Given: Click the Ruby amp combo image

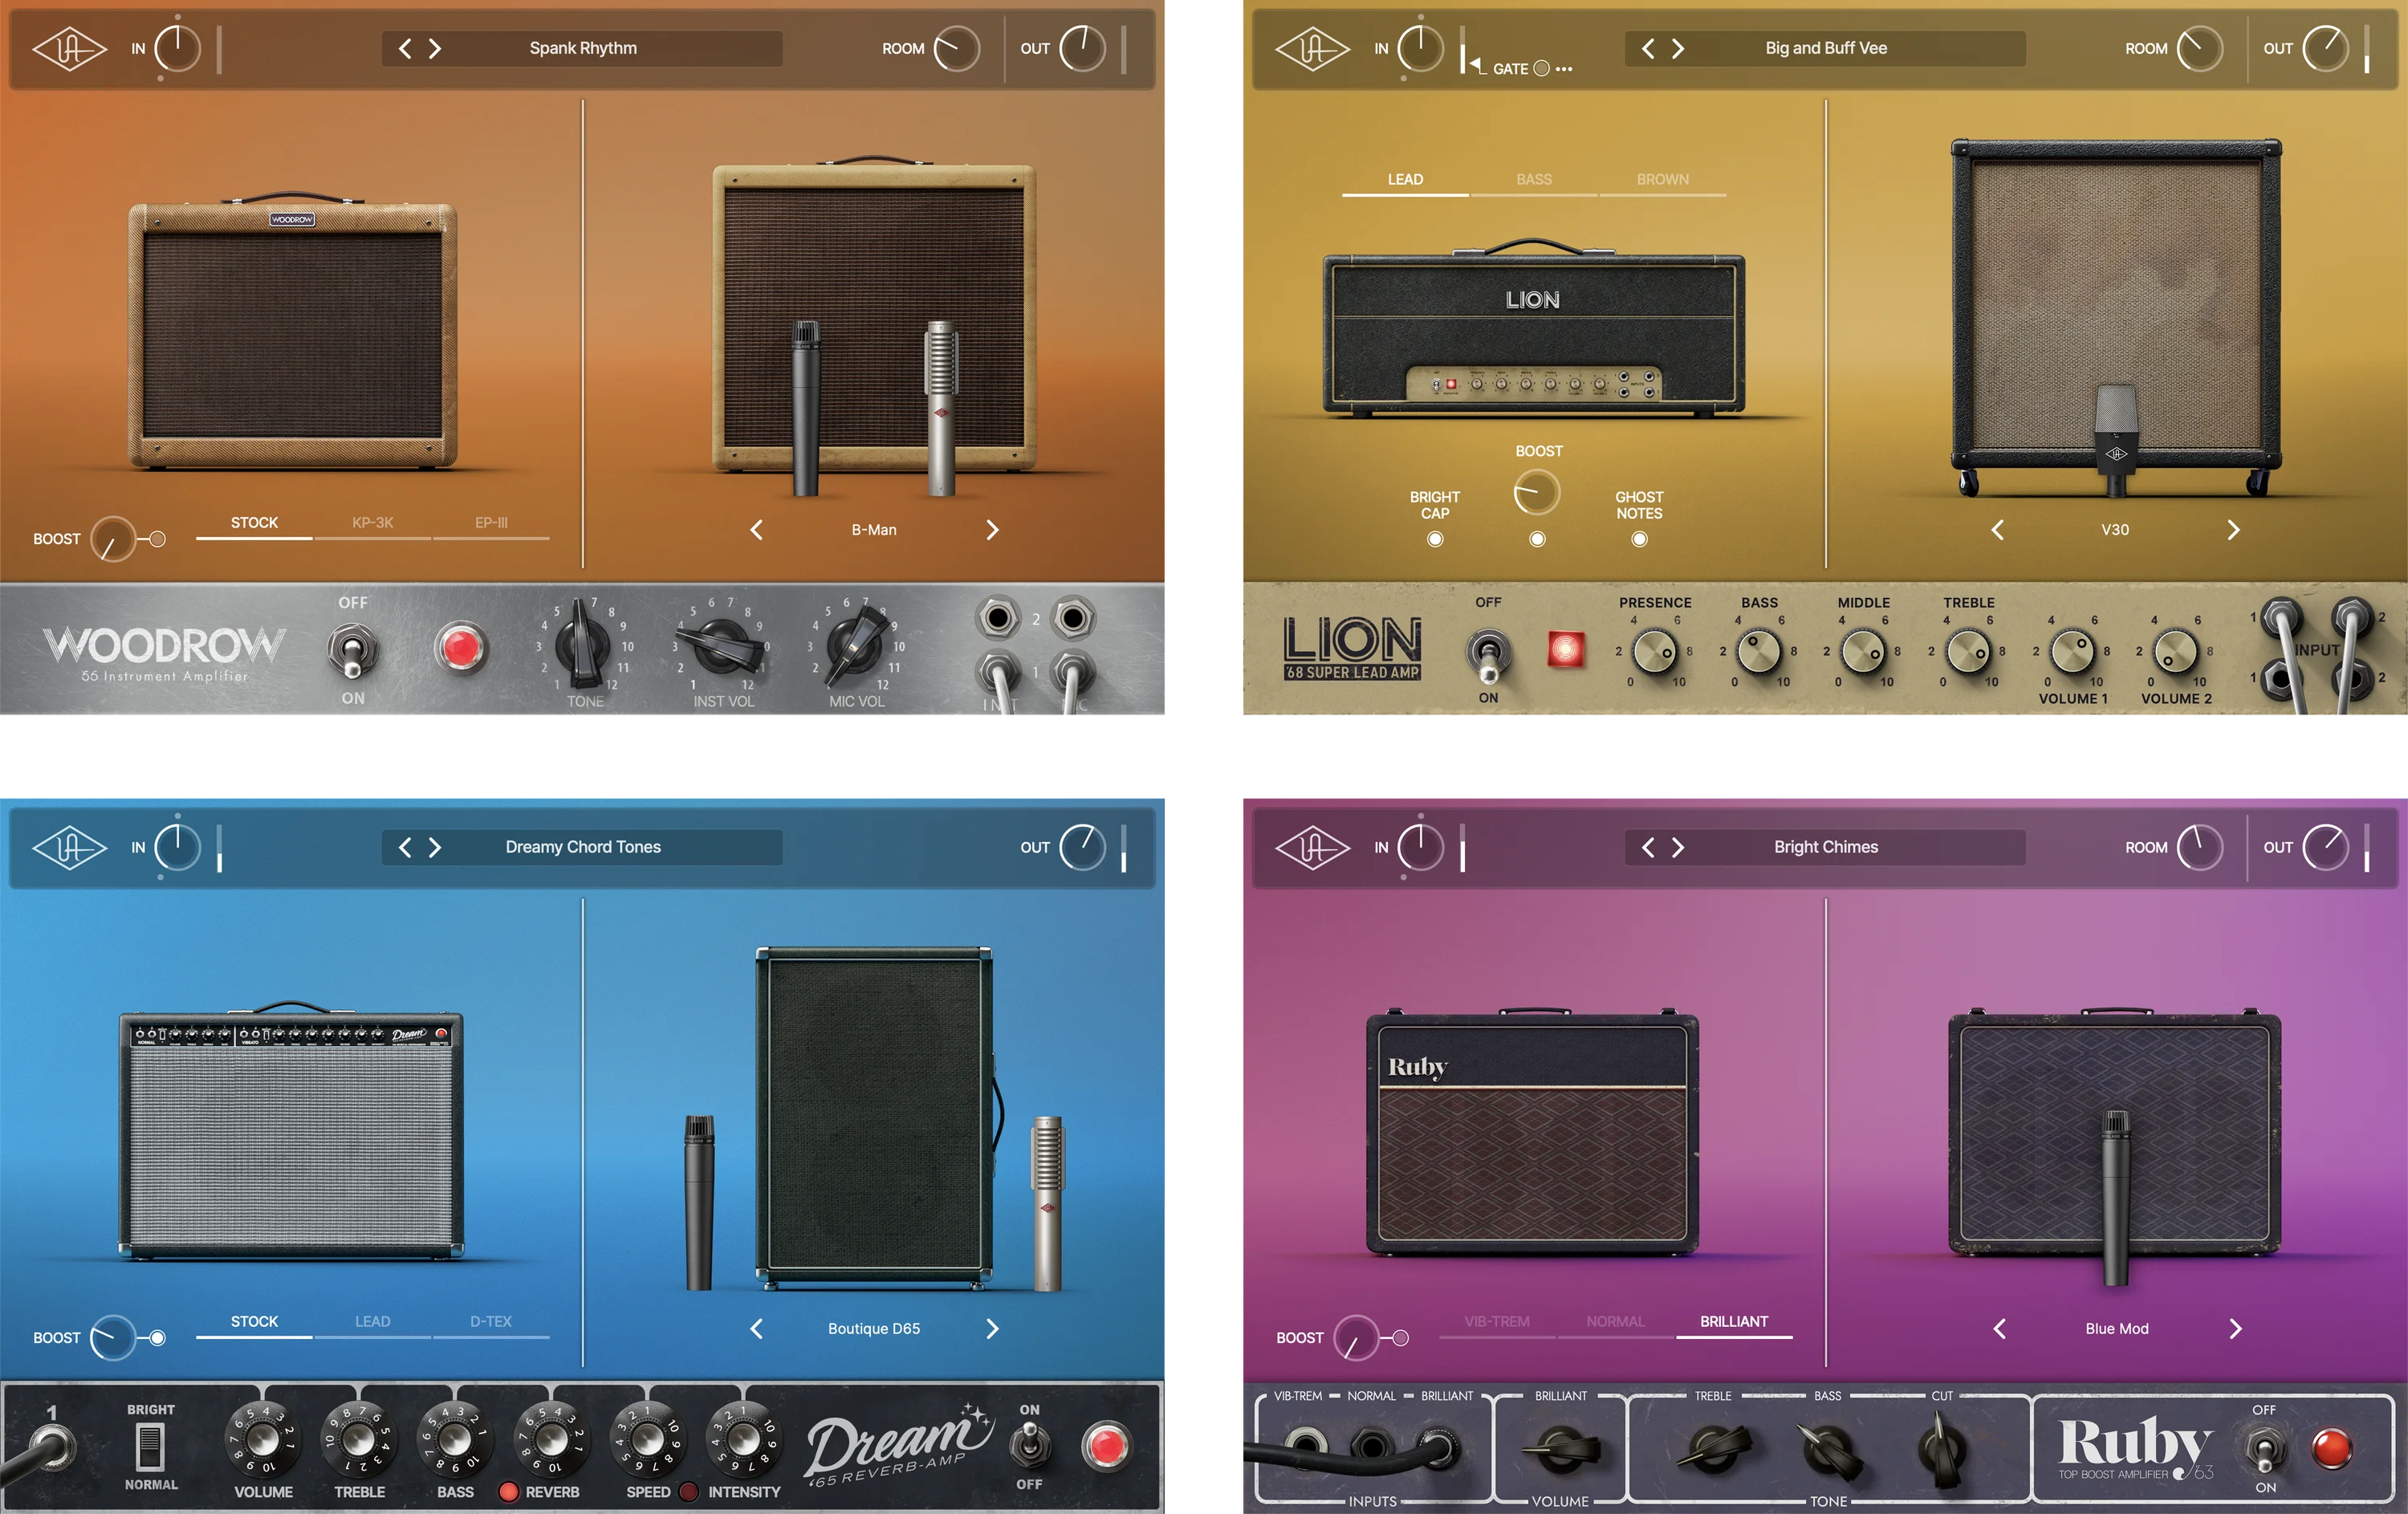Looking at the screenshot, I should (x=1533, y=1133).
